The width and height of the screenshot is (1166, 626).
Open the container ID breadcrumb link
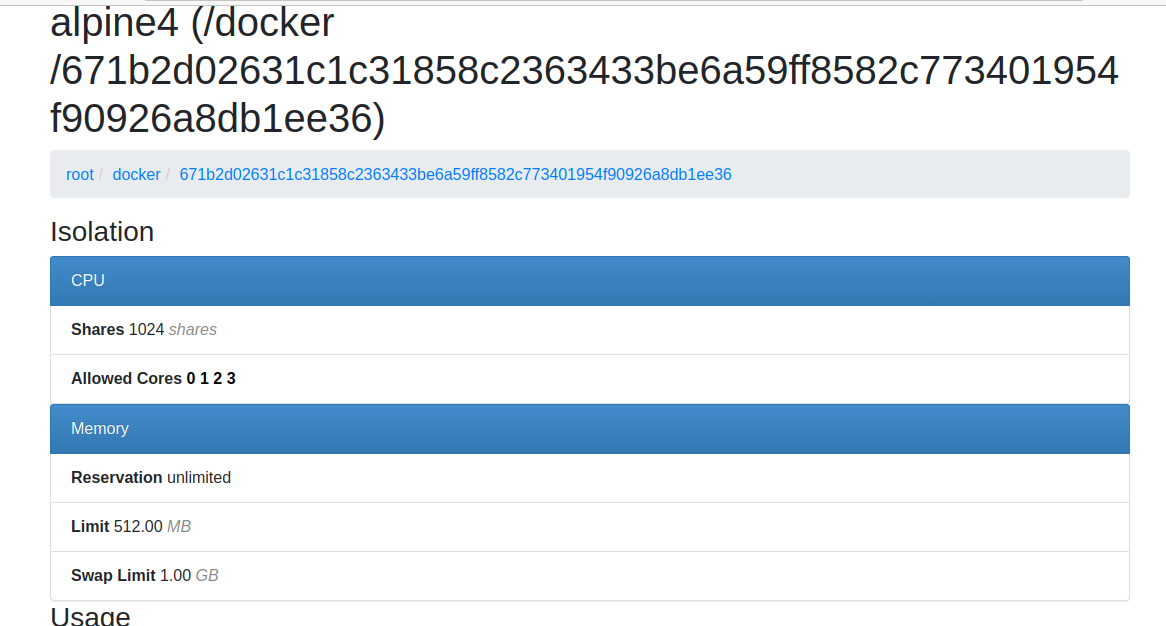point(455,174)
